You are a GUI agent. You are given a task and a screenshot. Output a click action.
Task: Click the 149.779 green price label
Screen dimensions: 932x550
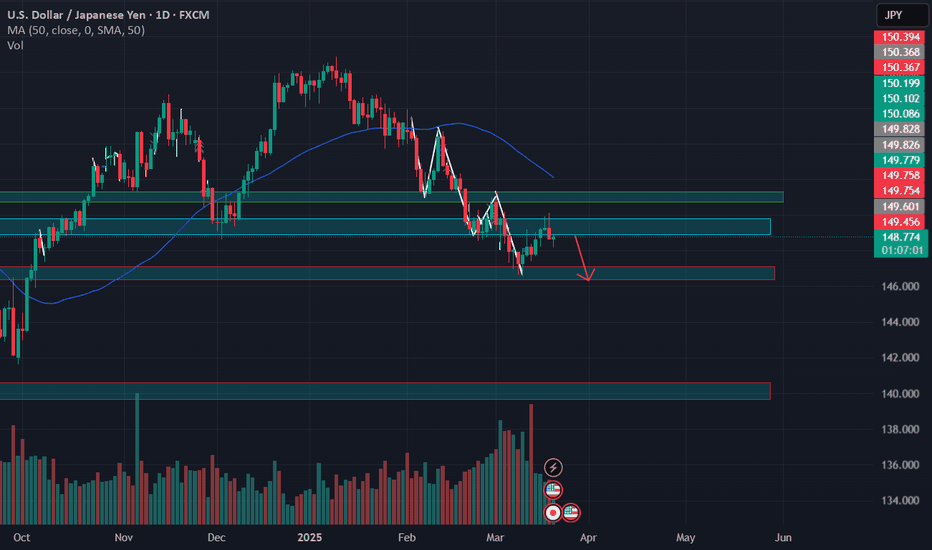(900, 160)
